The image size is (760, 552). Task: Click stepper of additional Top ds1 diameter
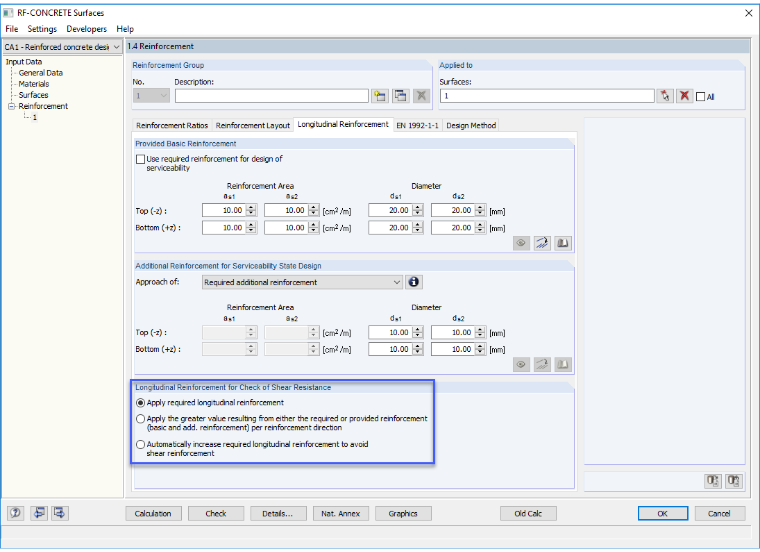click(x=418, y=332)
